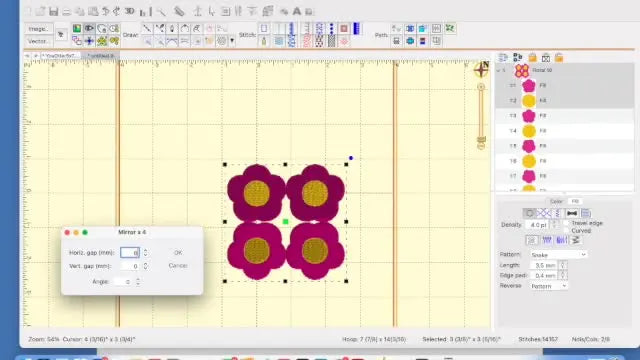Click the blue cross move icon
Viewport: 640px width, 360px height.
tap(89, 41)
